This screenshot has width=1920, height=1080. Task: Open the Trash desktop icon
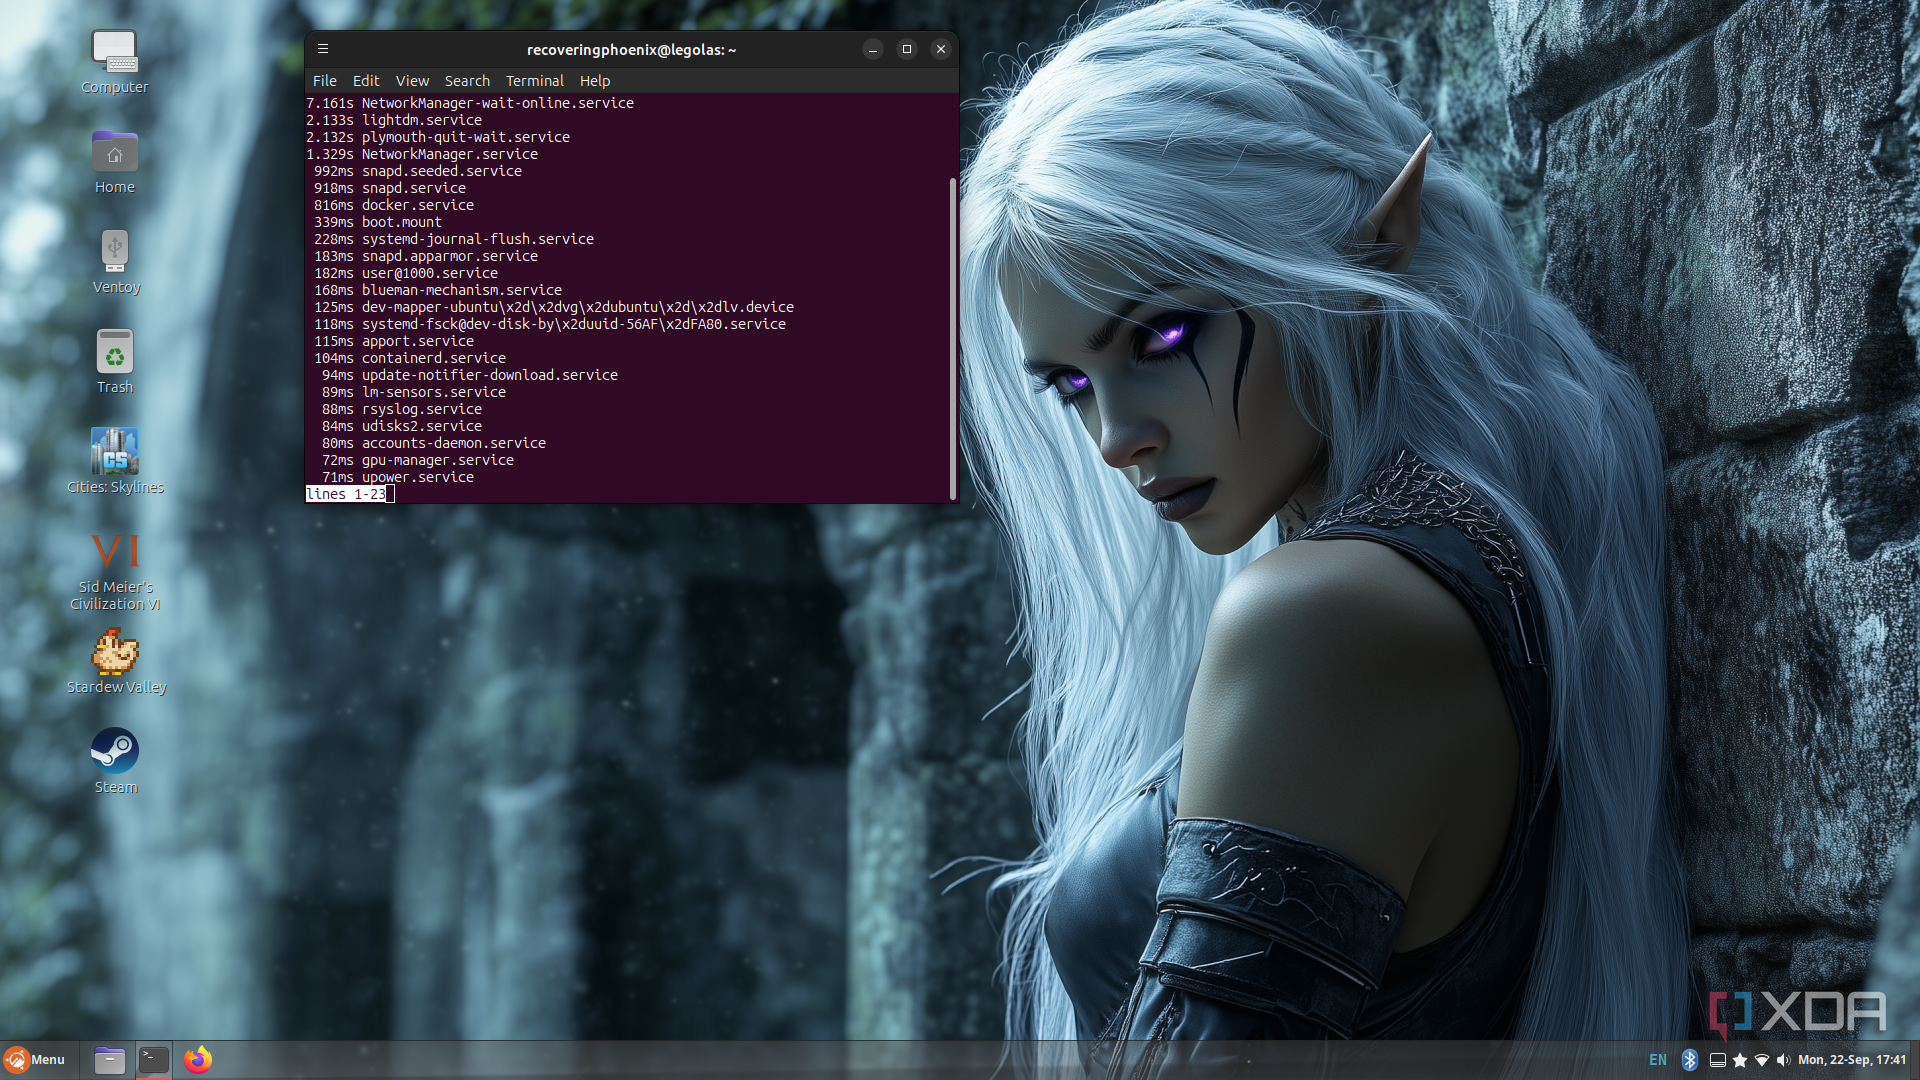point(115,352)
